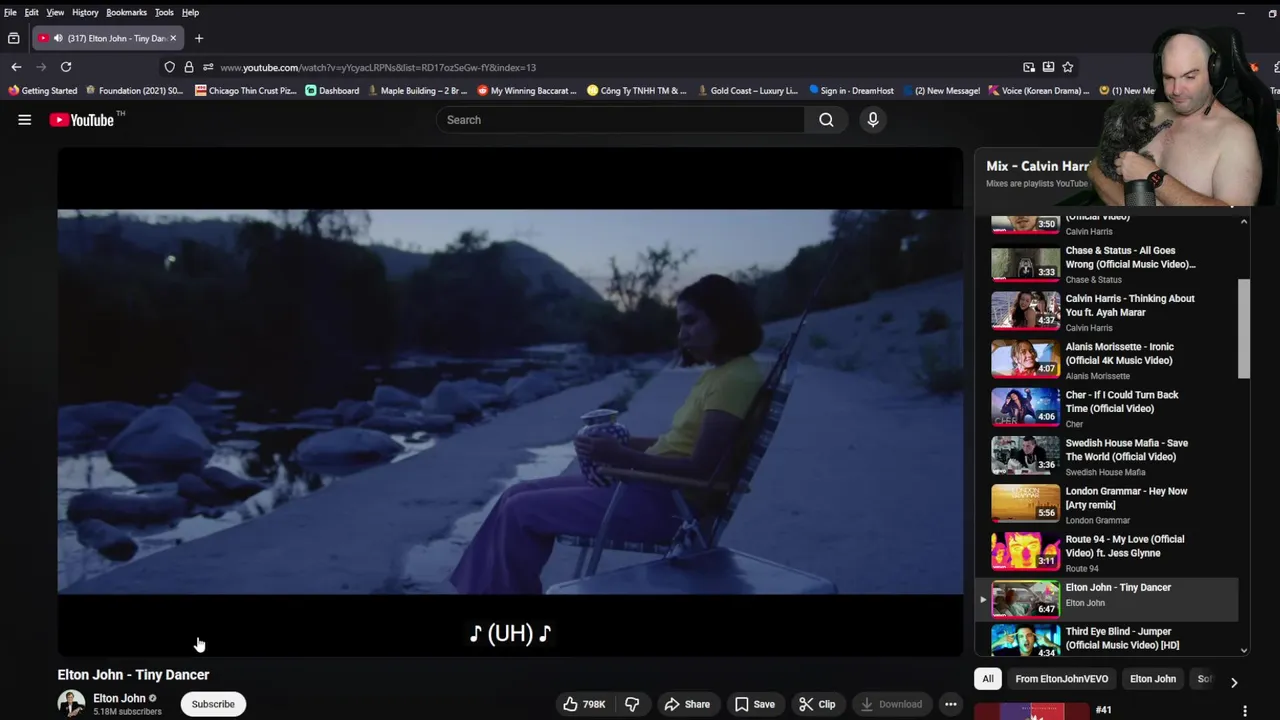Open options for video #41 in recommendations
Image resolution: width=1280 pixels, height=720 pixels.
tap(1245, 711)
